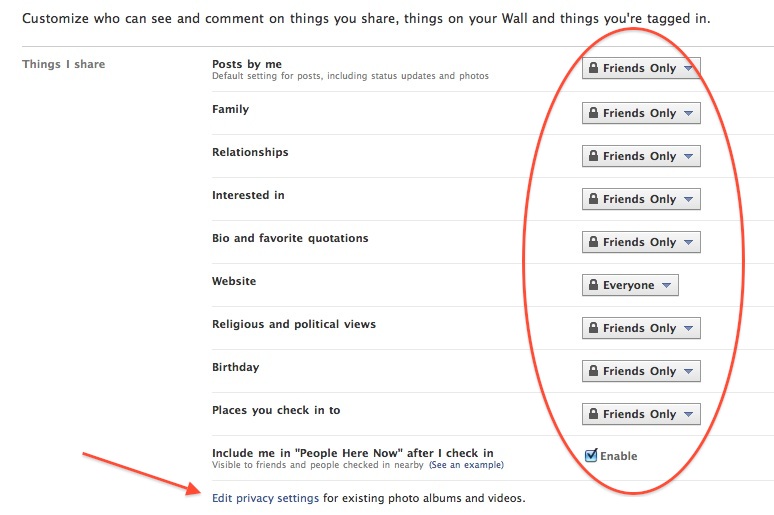Open See an example link

coord(466,465)
